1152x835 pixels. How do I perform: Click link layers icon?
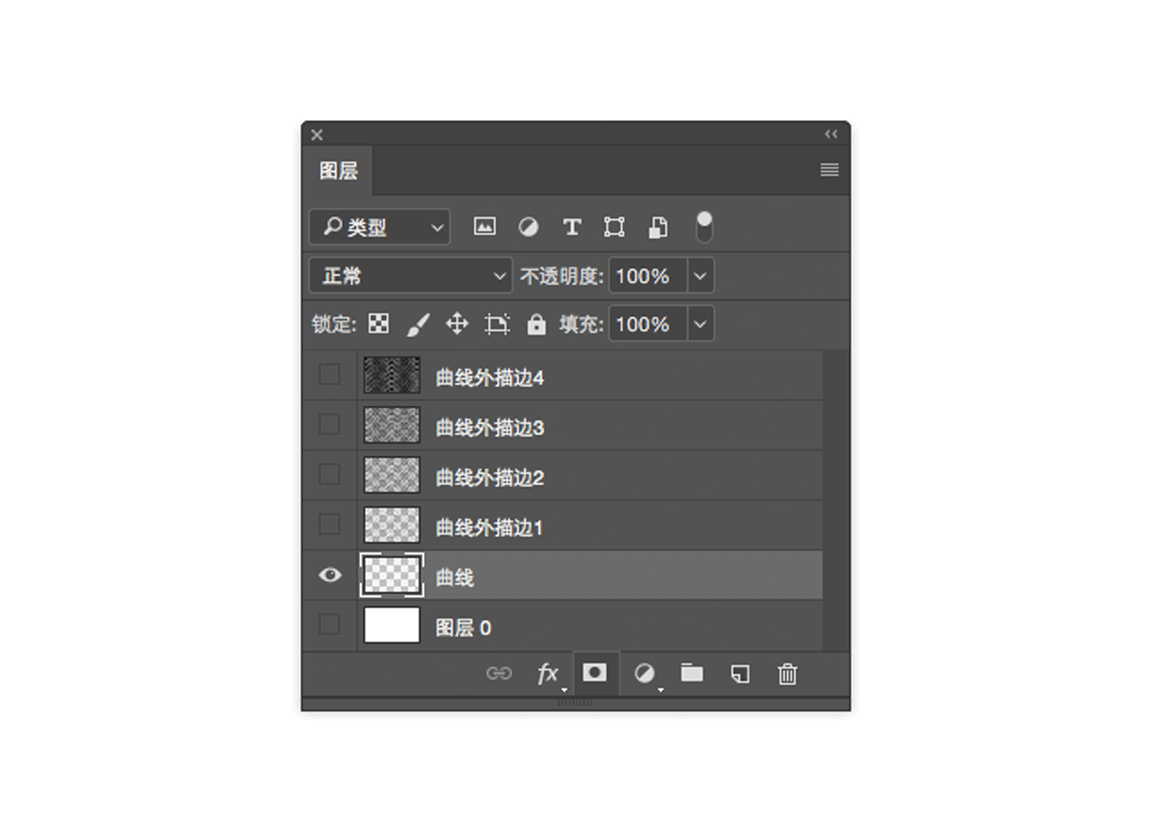click(499, 673)
